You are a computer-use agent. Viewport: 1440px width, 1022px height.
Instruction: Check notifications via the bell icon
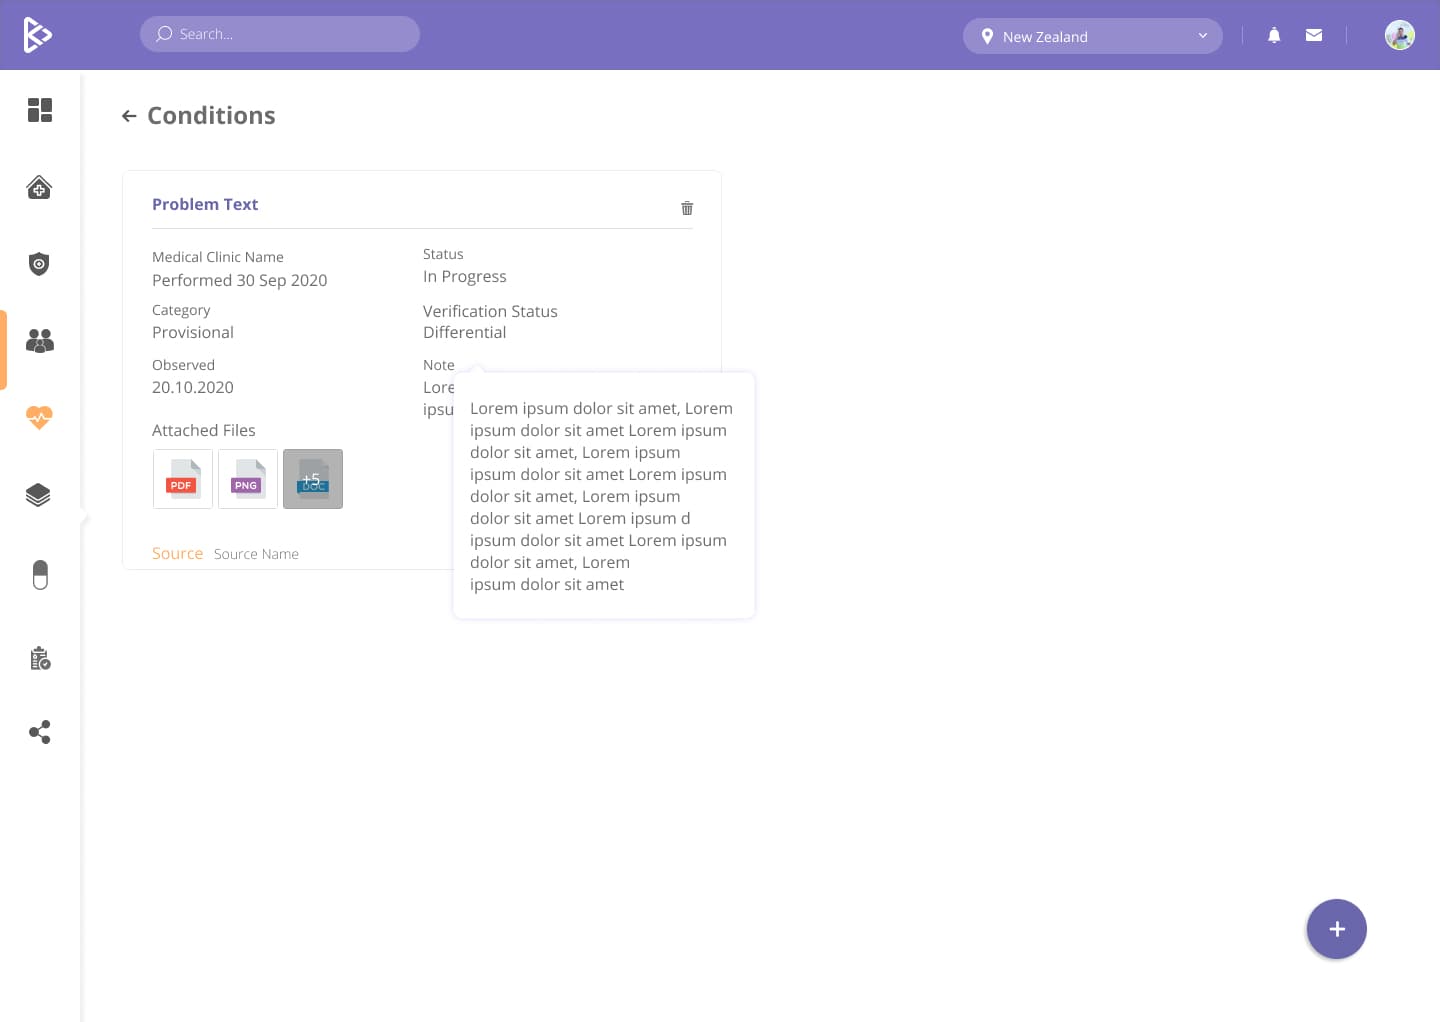[x=1273, y=35]
